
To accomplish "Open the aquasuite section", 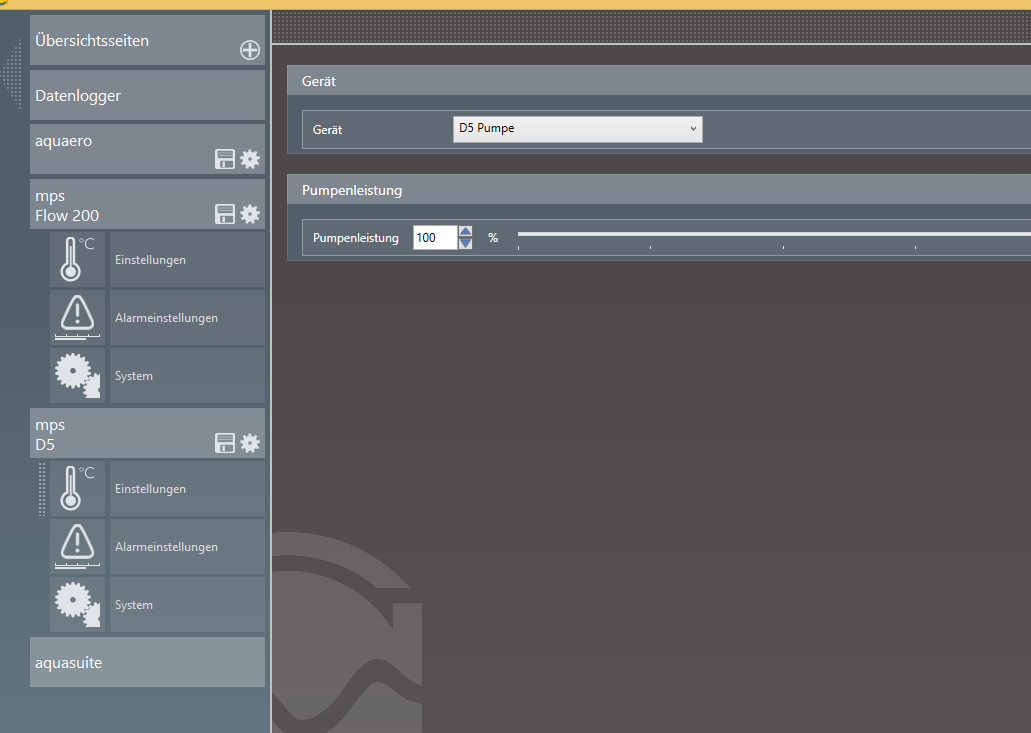I will pyautogui.click(x=147, y=662).
